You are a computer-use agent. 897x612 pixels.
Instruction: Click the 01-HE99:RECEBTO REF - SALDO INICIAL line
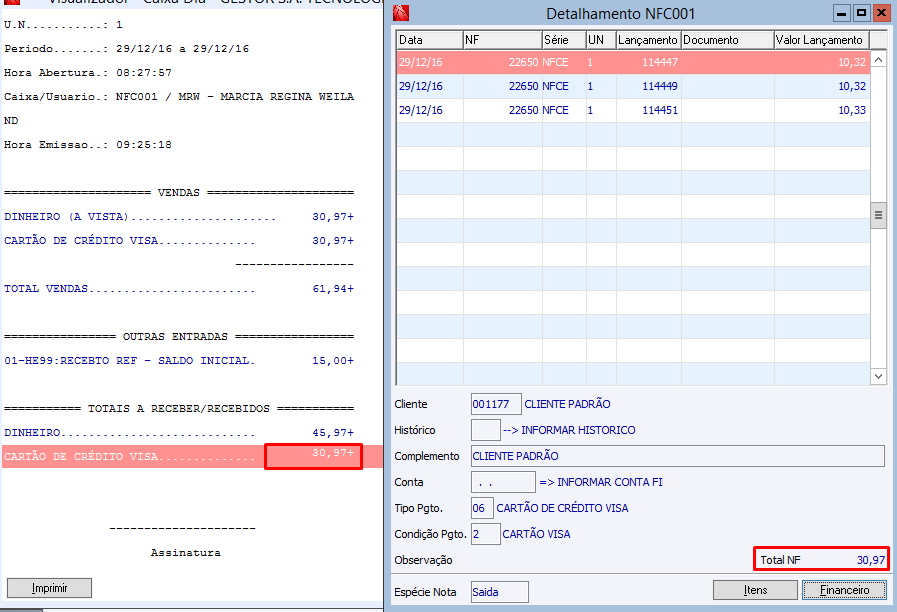coord(178,361)
